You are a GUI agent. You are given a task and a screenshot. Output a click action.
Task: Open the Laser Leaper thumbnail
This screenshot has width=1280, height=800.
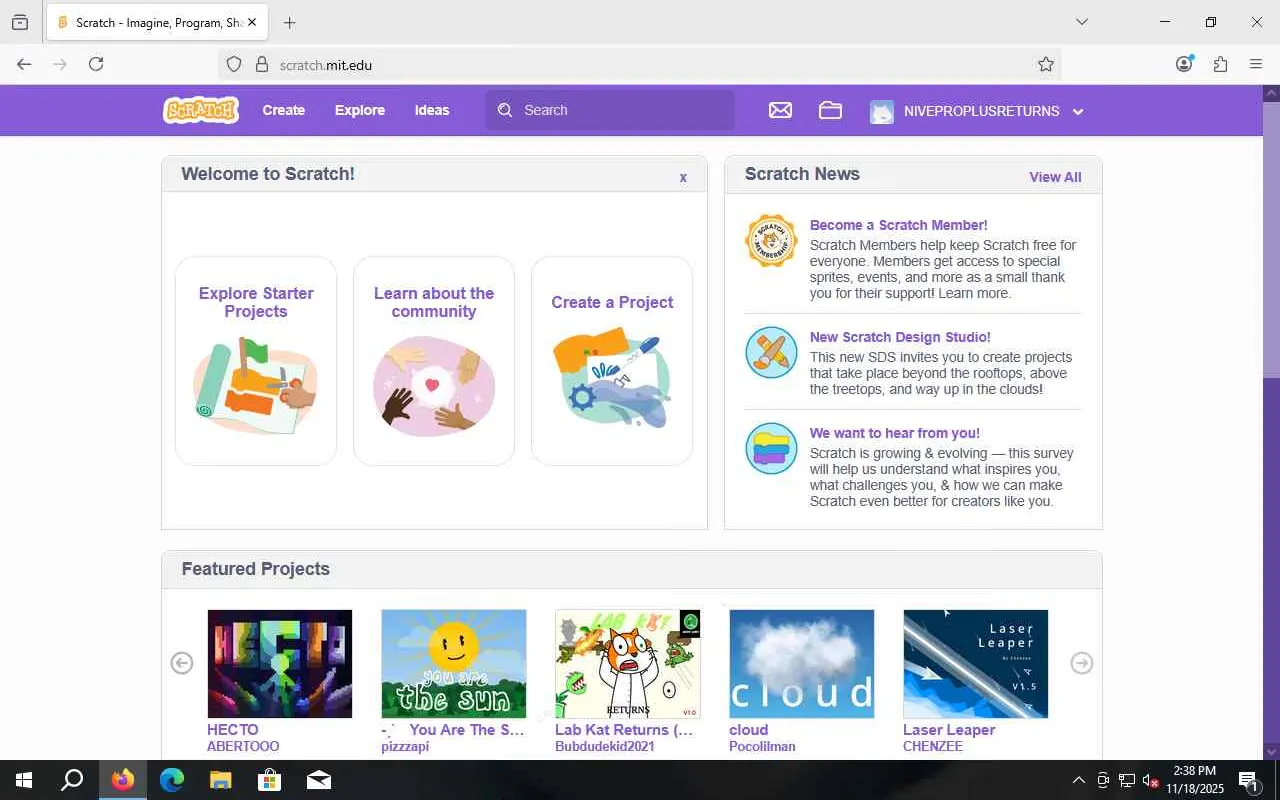[976, 664]
